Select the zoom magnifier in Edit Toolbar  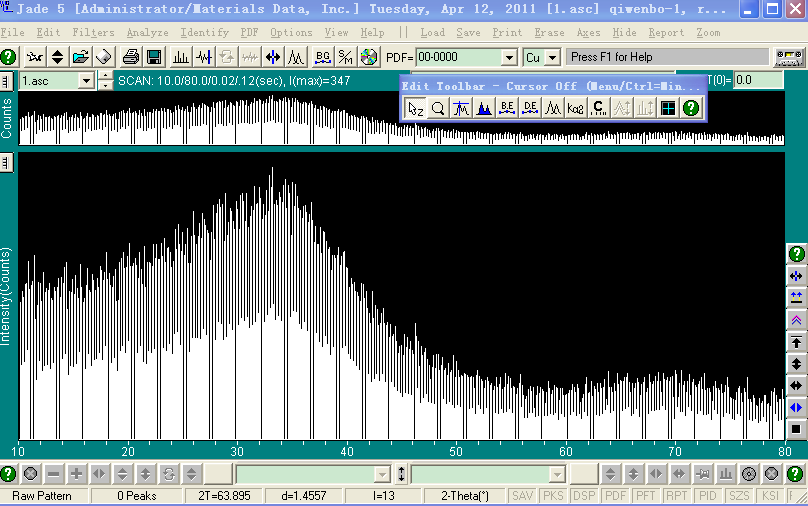pyautogui.click(x=437, y=108)
